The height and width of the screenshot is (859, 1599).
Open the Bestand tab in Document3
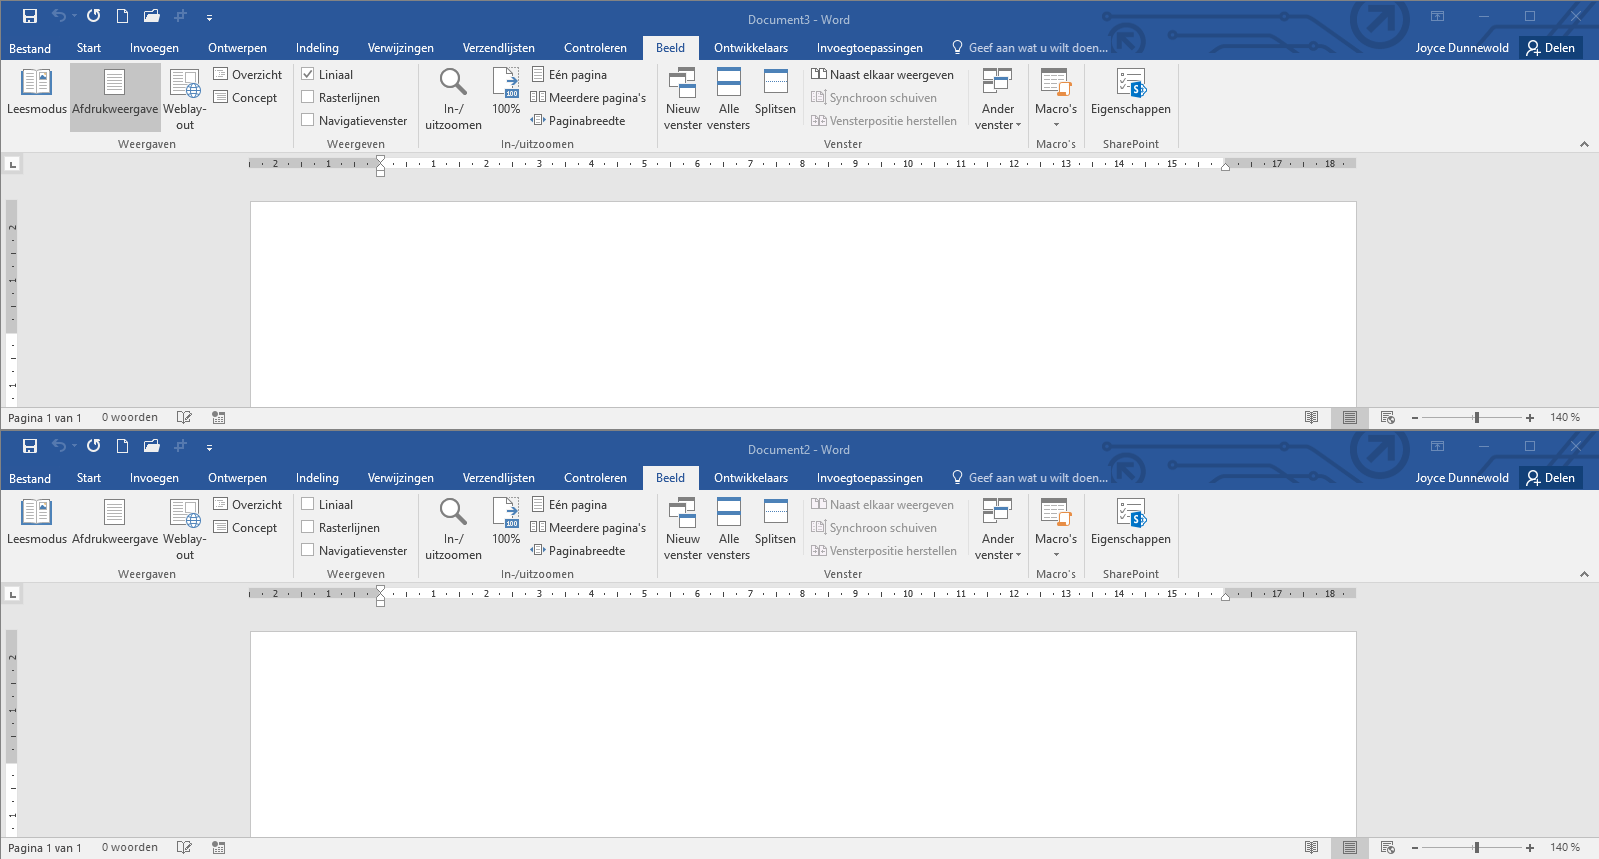30,48
